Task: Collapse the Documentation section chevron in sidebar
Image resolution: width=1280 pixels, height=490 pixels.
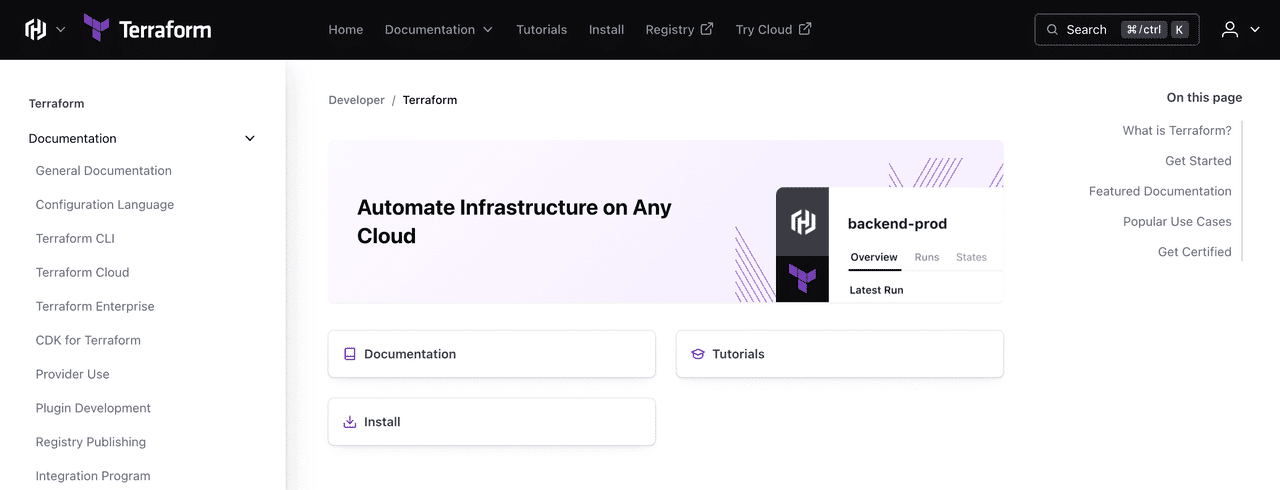Action: tap(250, 139)
